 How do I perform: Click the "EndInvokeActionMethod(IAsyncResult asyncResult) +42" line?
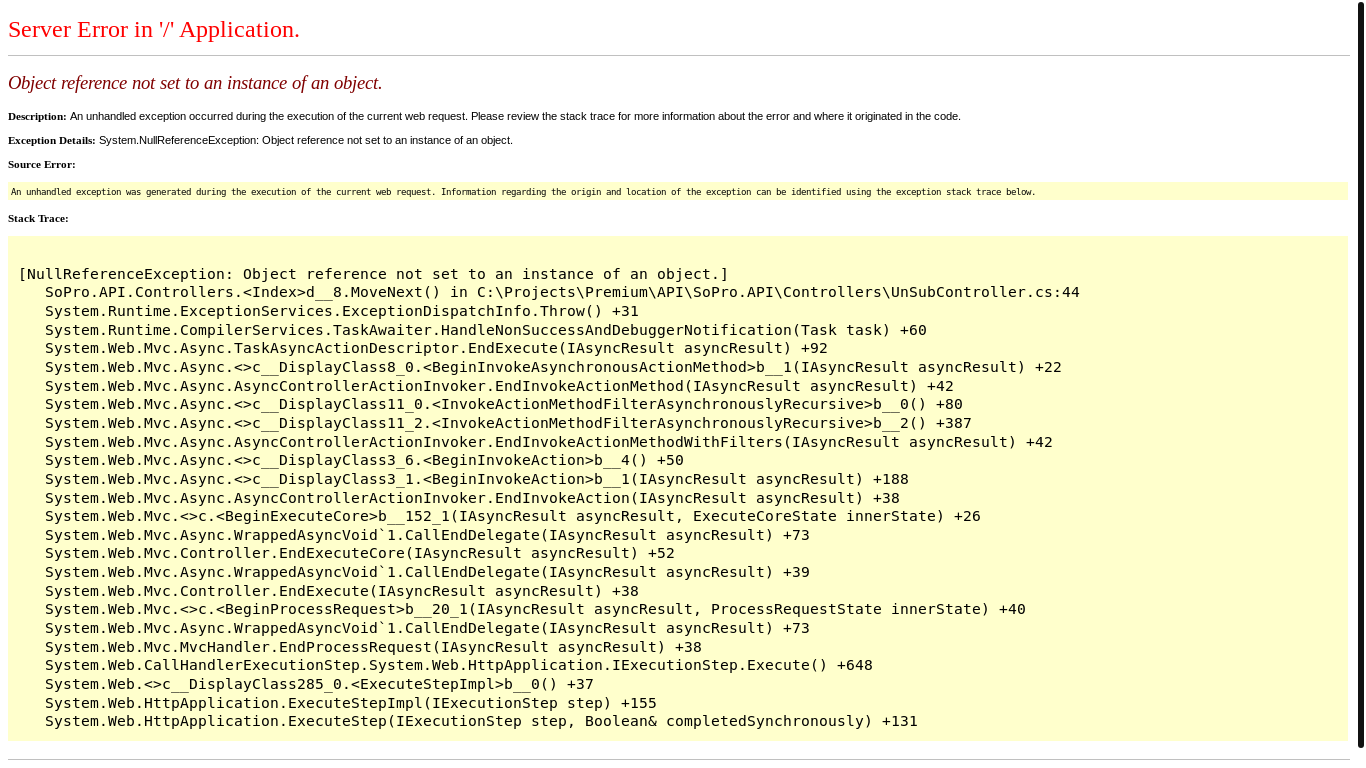(x=499, y=386)
